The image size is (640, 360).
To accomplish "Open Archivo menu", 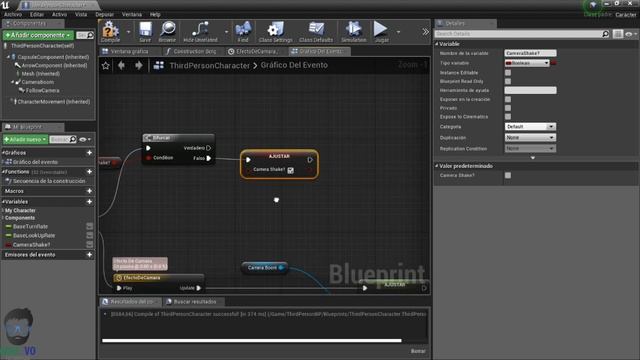I will point(13,14).
